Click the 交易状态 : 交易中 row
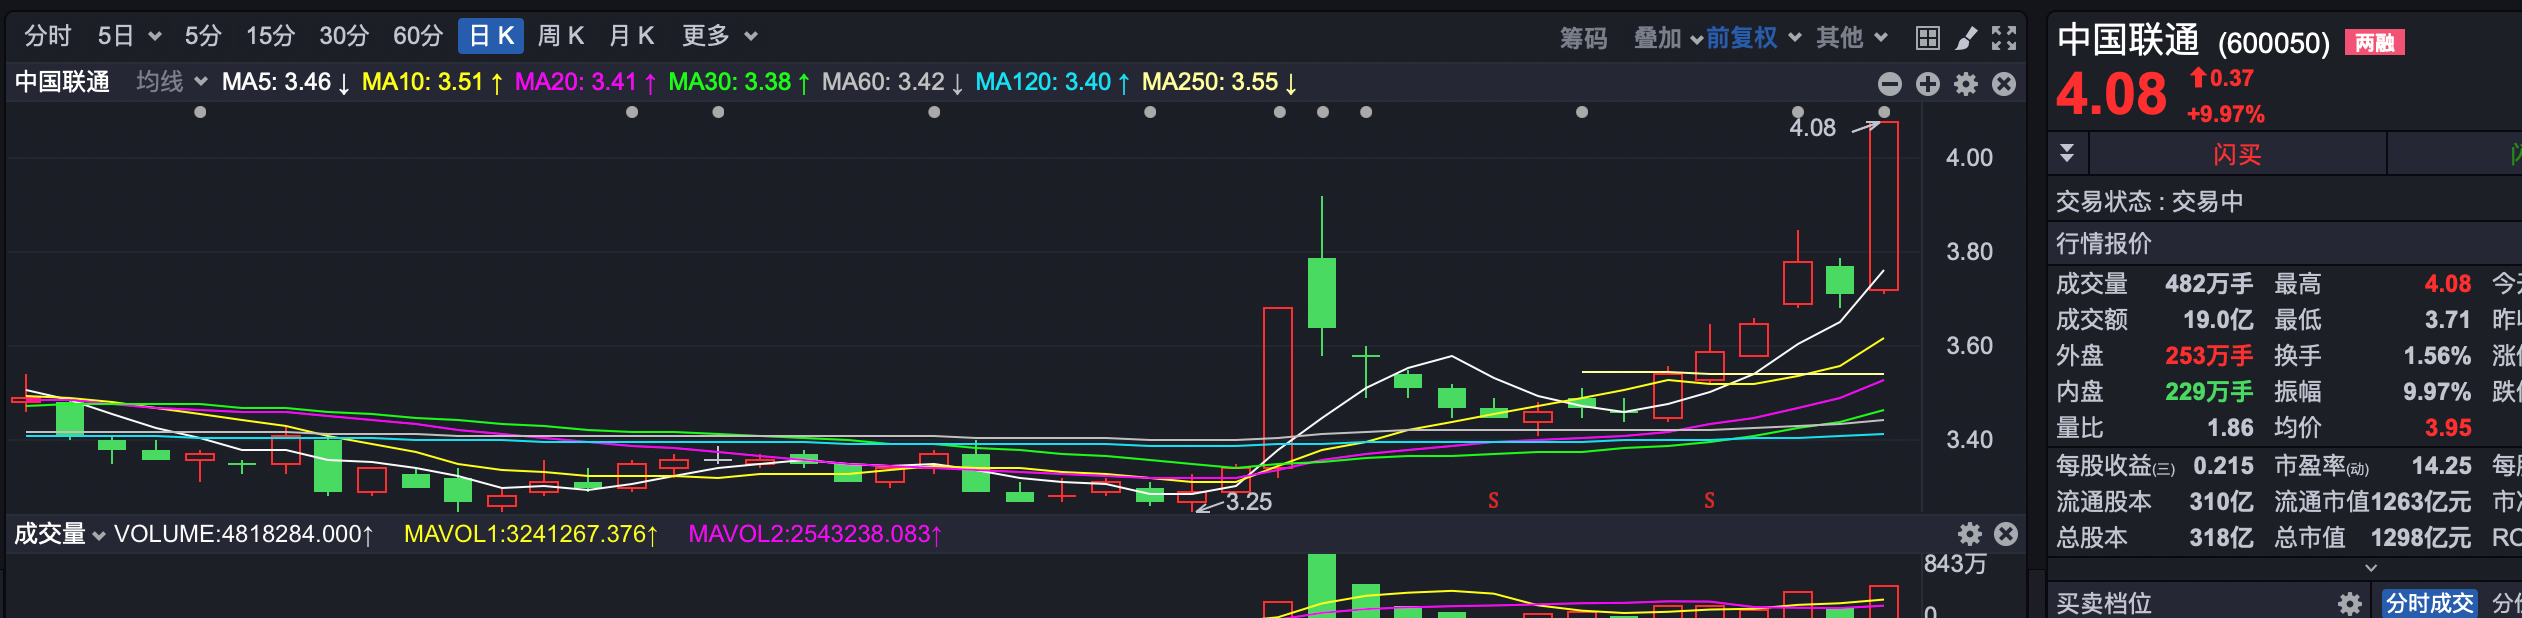 pyautogui.click(x=2284, y=202)
